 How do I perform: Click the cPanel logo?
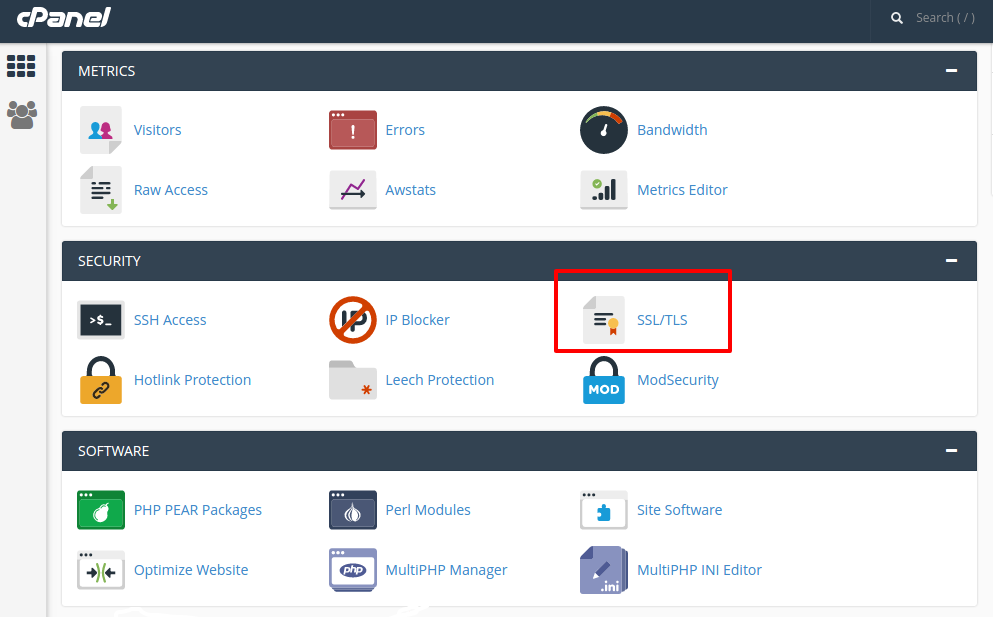[63, 18]
